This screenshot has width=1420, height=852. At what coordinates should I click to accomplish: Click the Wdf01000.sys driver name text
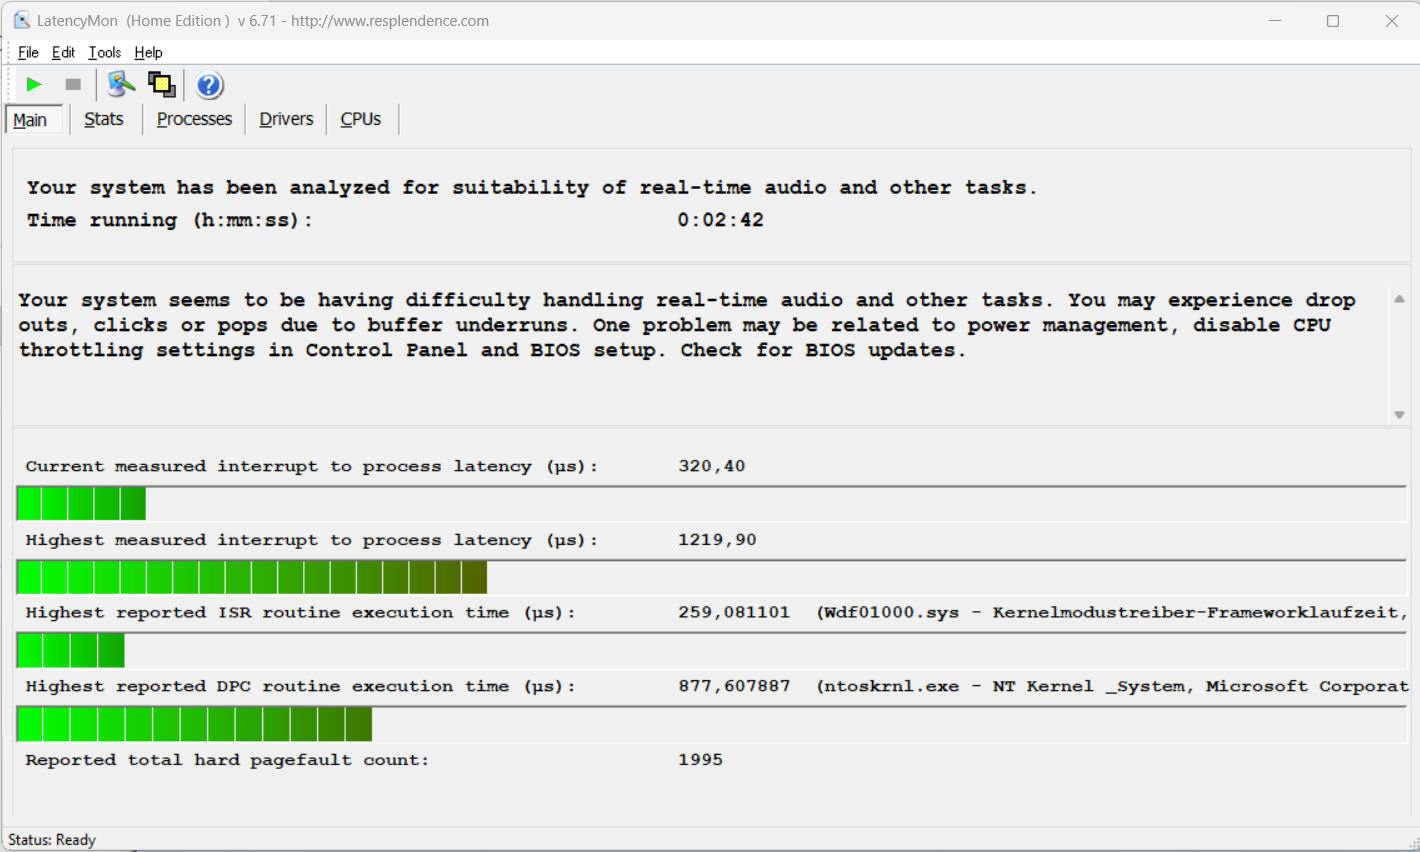(x=890, y=612)
